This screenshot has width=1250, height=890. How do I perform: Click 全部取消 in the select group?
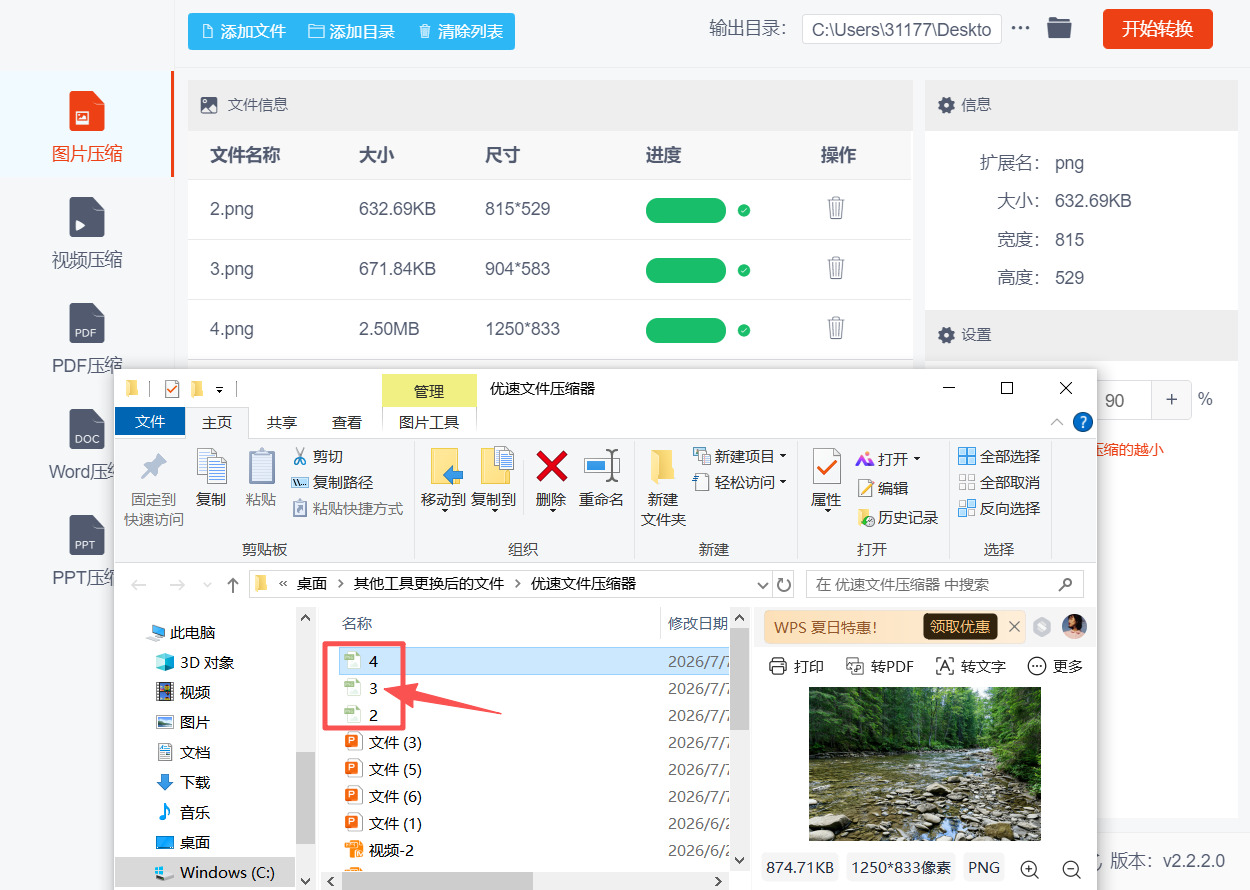[999, 482]
